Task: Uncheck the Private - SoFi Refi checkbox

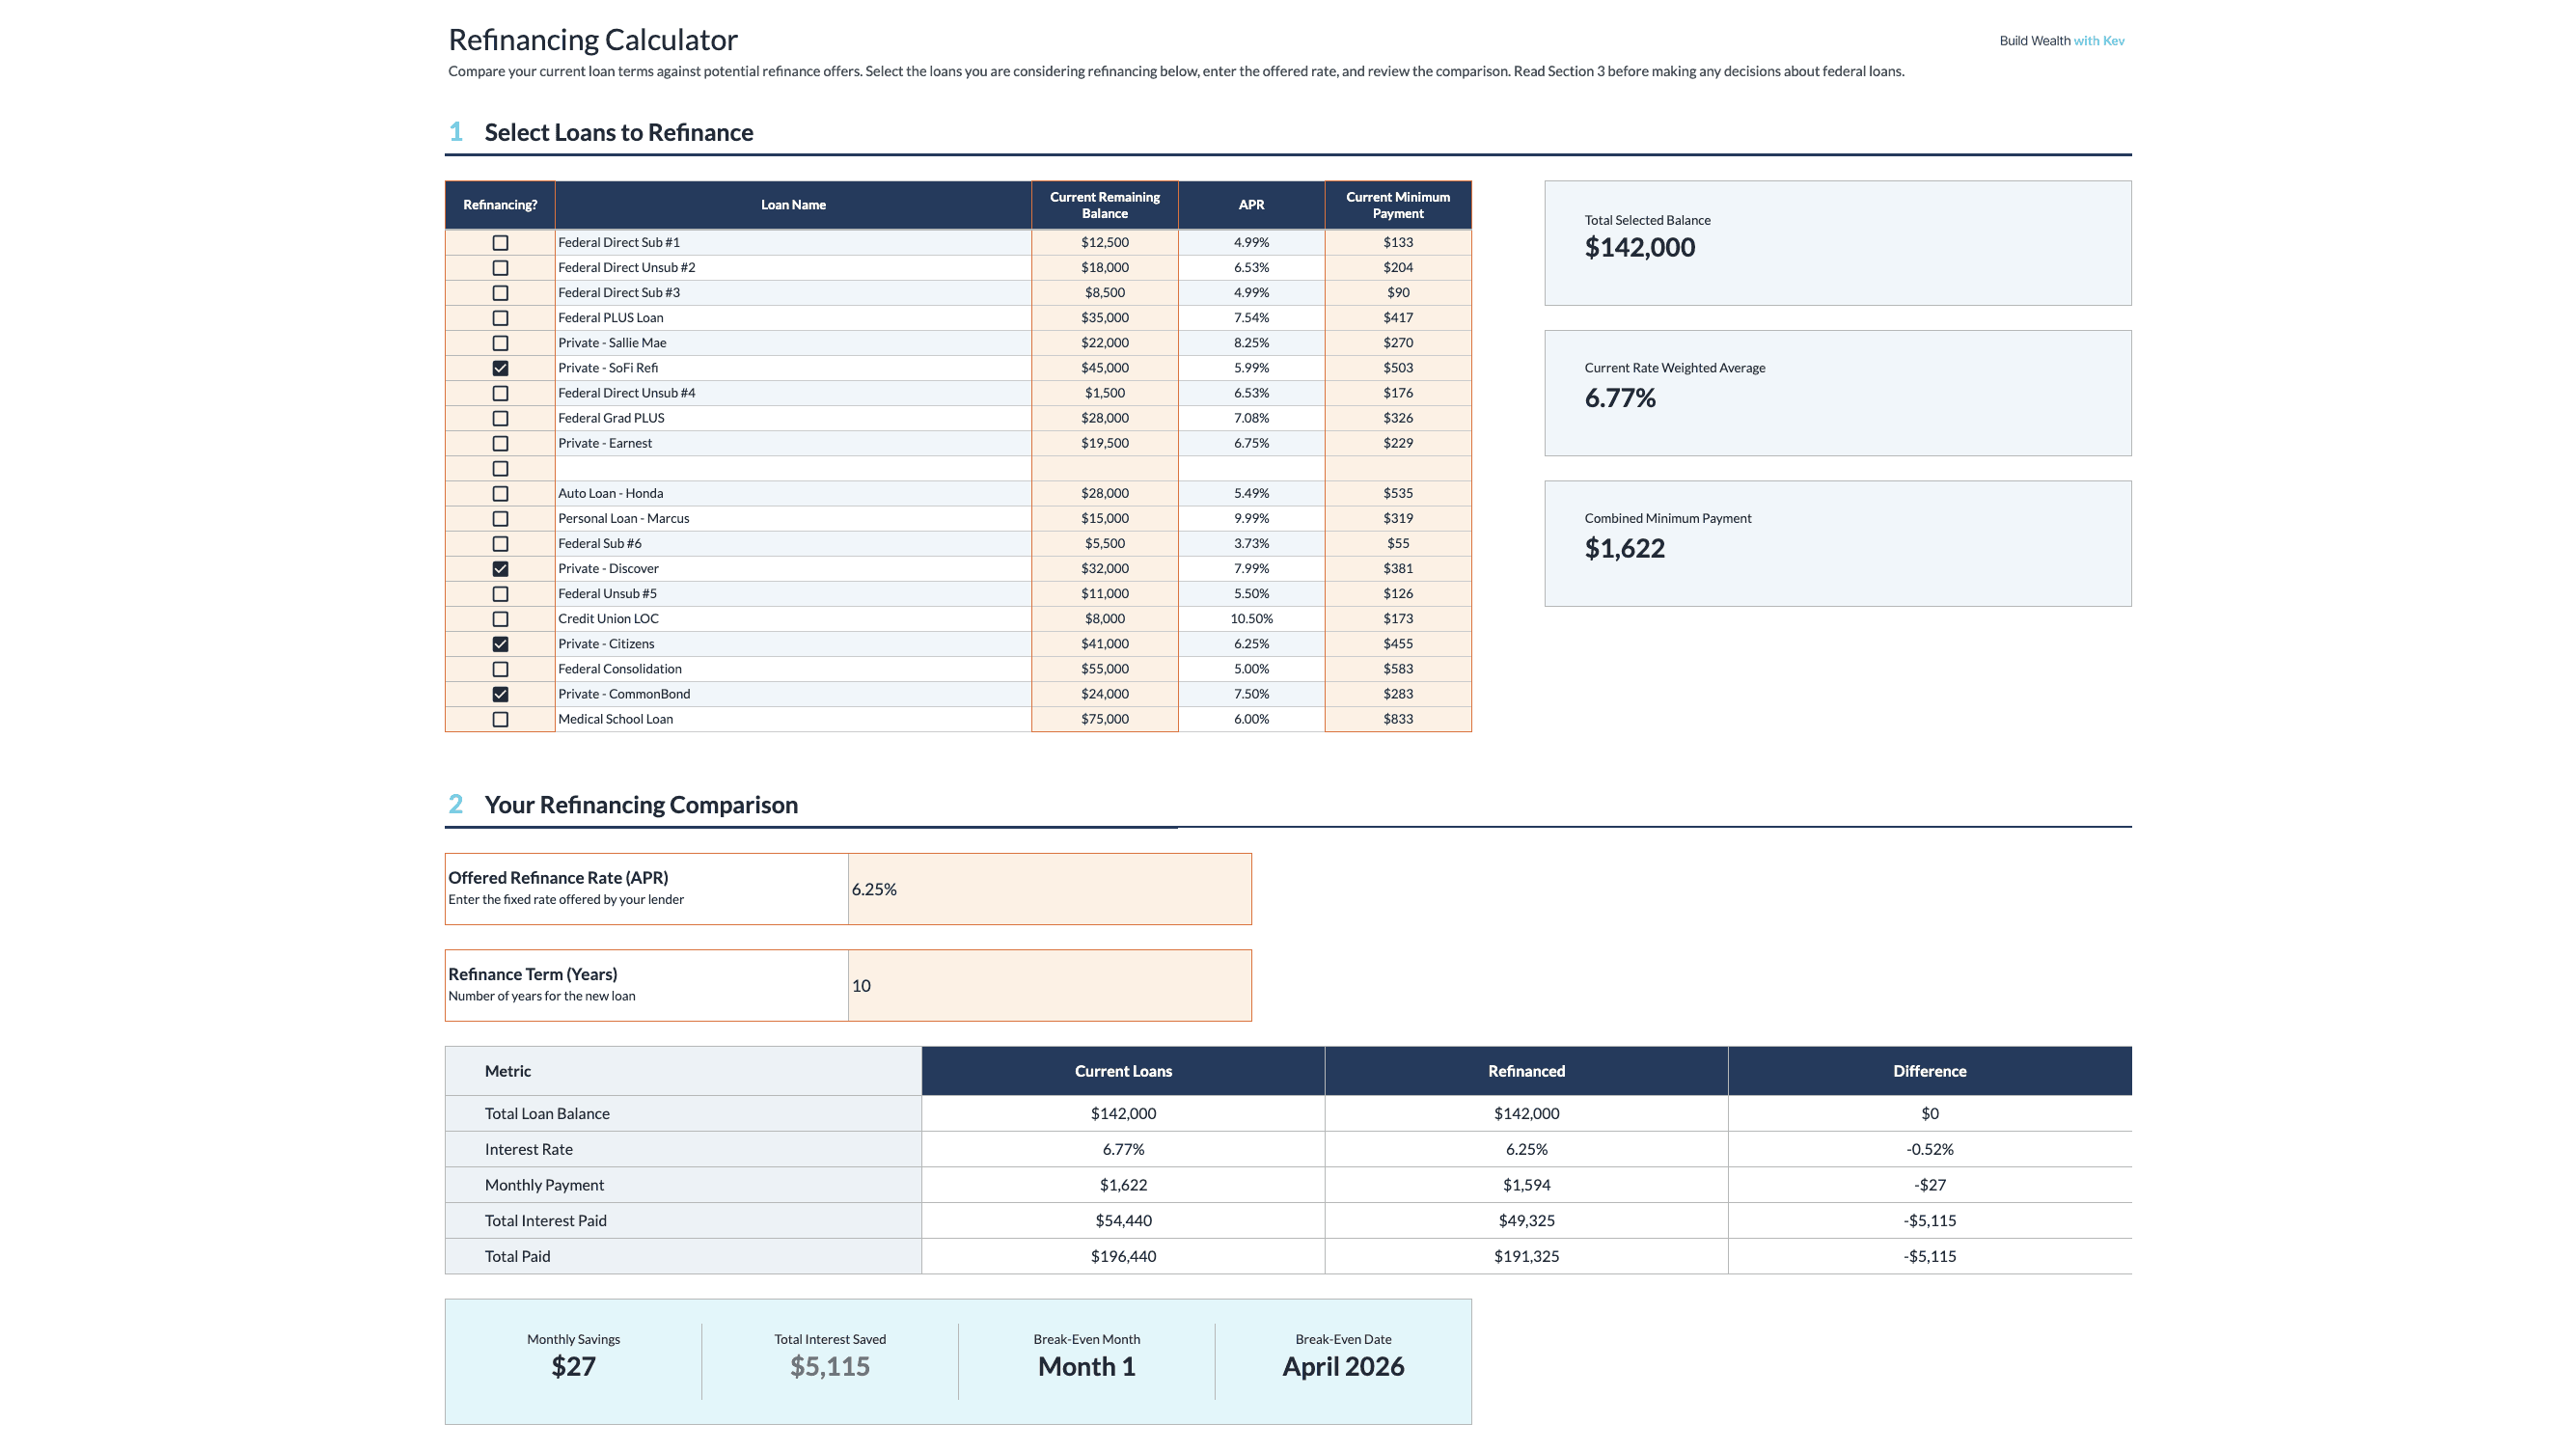Action: [x=500, y=368]
